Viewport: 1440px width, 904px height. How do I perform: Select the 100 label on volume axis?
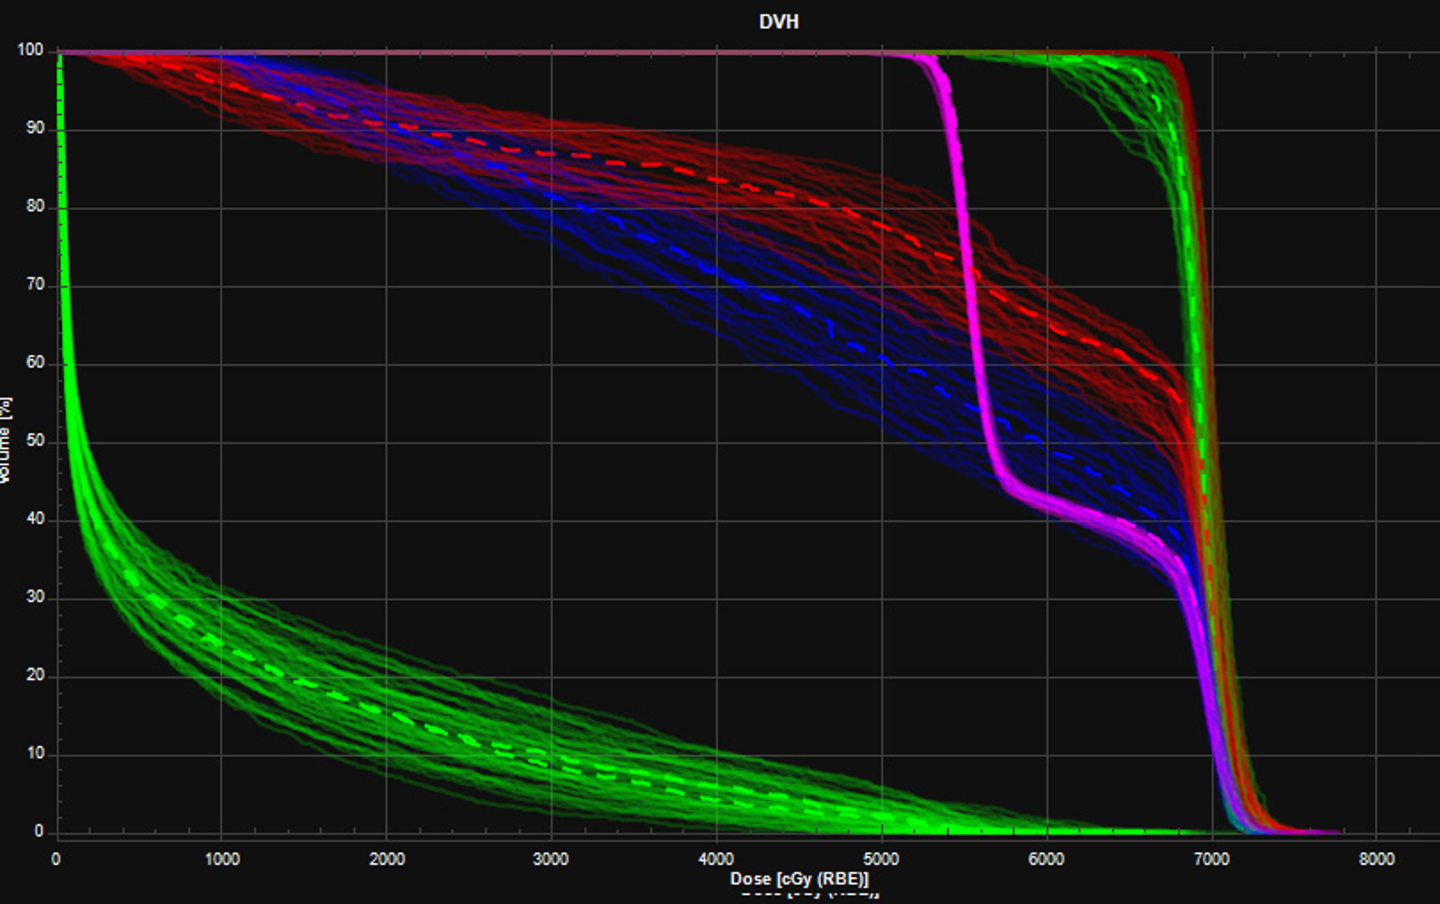(31, 50)
